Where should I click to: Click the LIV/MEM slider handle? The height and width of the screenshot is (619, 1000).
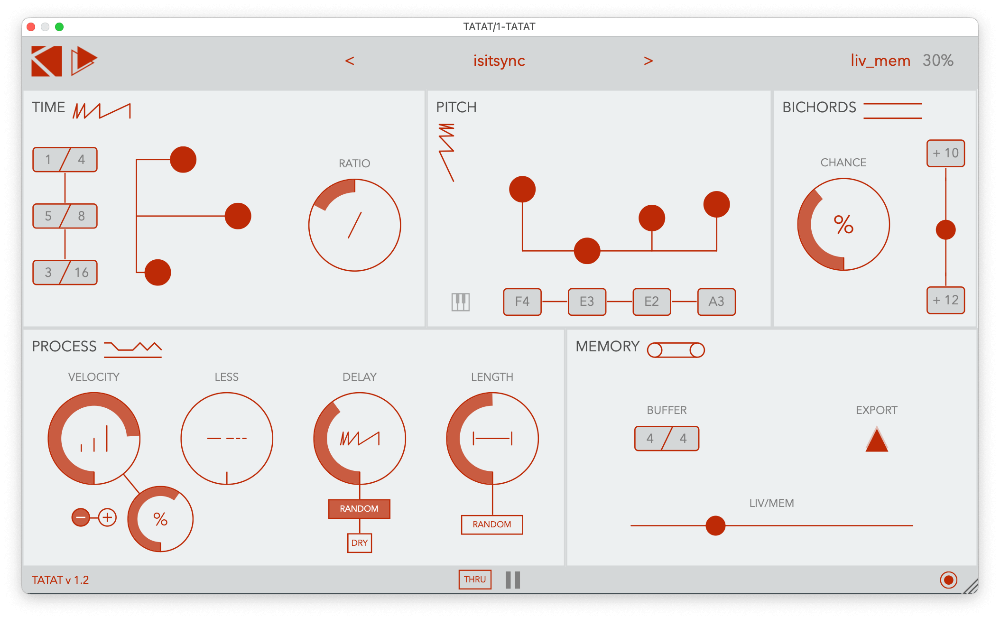pos(715,525)
